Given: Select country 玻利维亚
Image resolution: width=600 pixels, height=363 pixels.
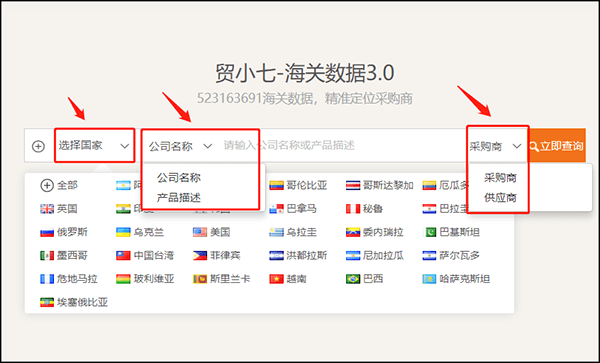Looking at the screenshot, I should pyautogui.click(x=145, y=279).
